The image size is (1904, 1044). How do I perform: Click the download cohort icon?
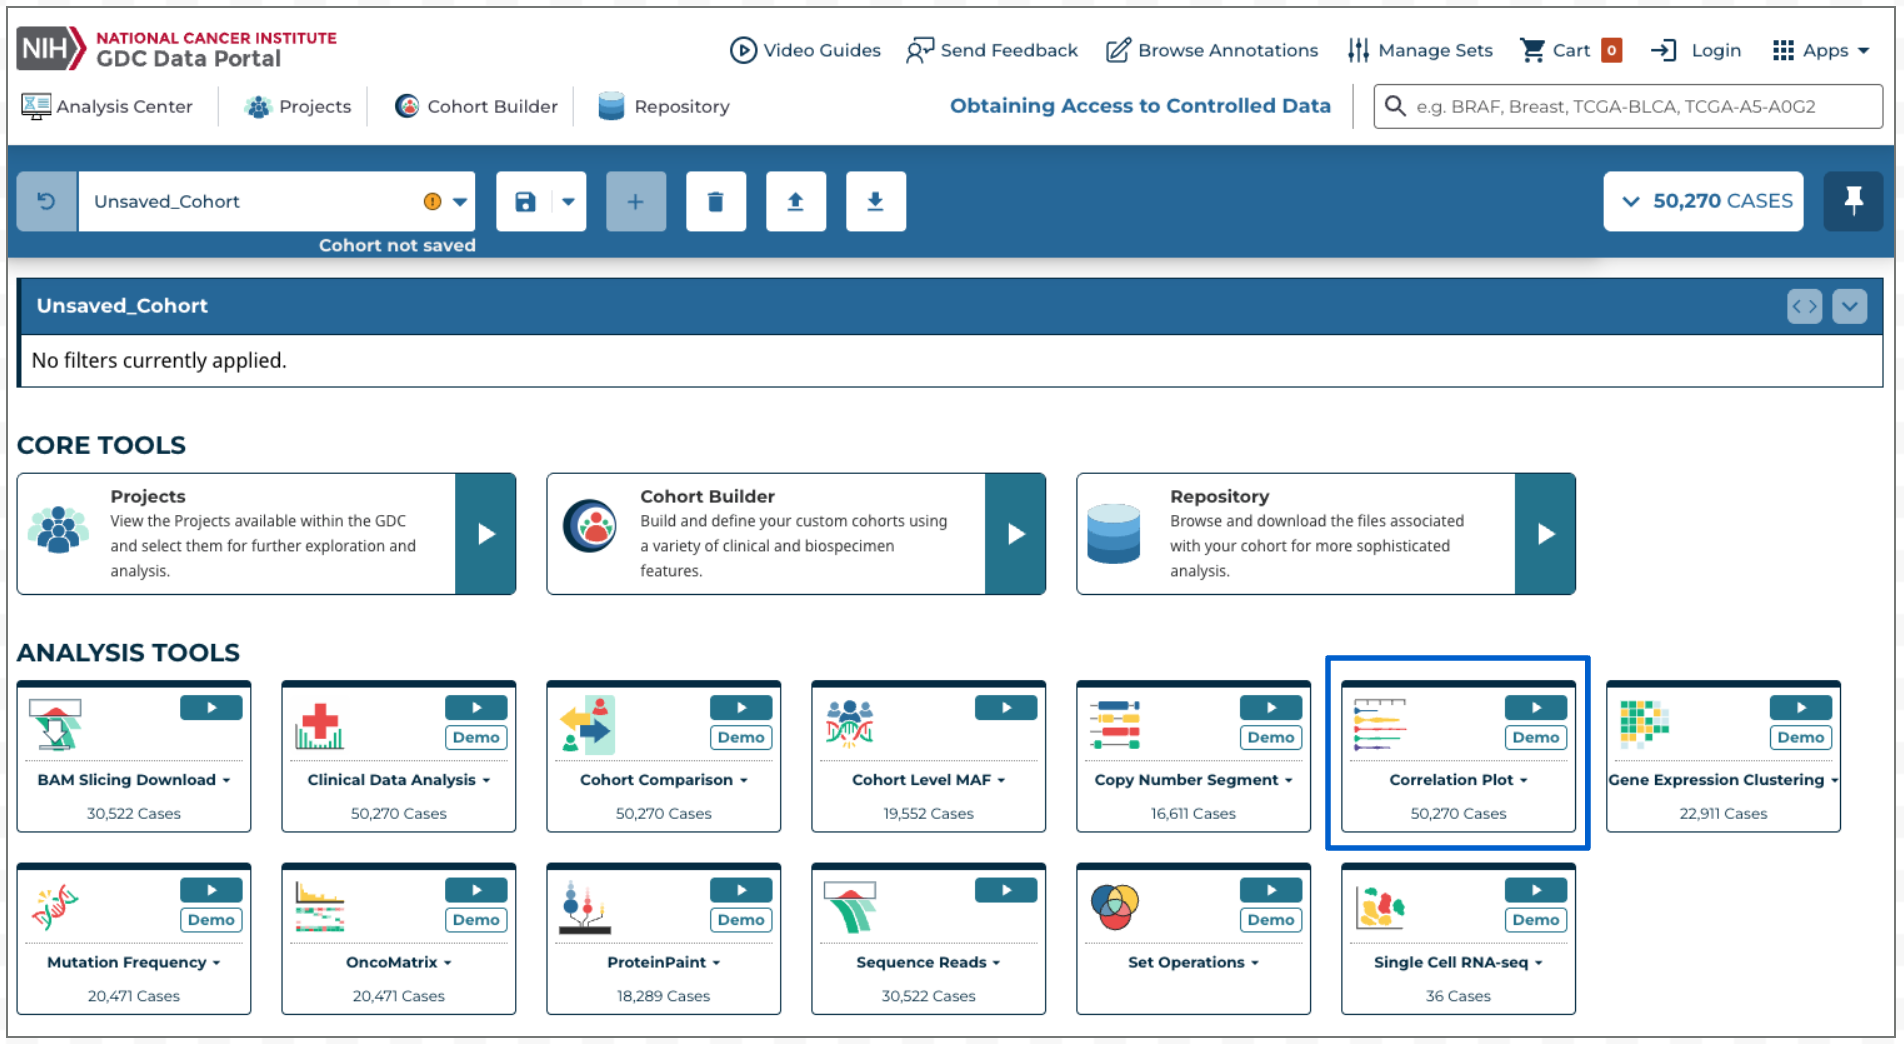875,202
